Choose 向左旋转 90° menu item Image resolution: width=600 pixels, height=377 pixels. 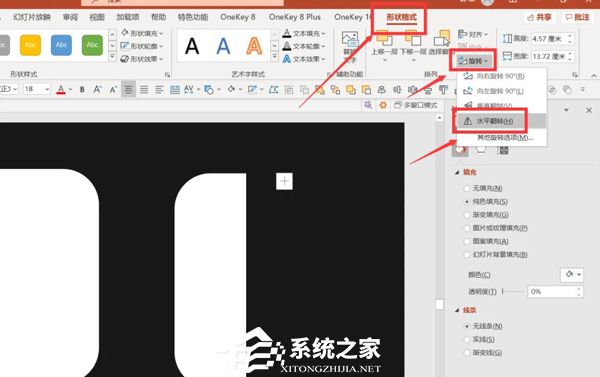pos(501,91)
